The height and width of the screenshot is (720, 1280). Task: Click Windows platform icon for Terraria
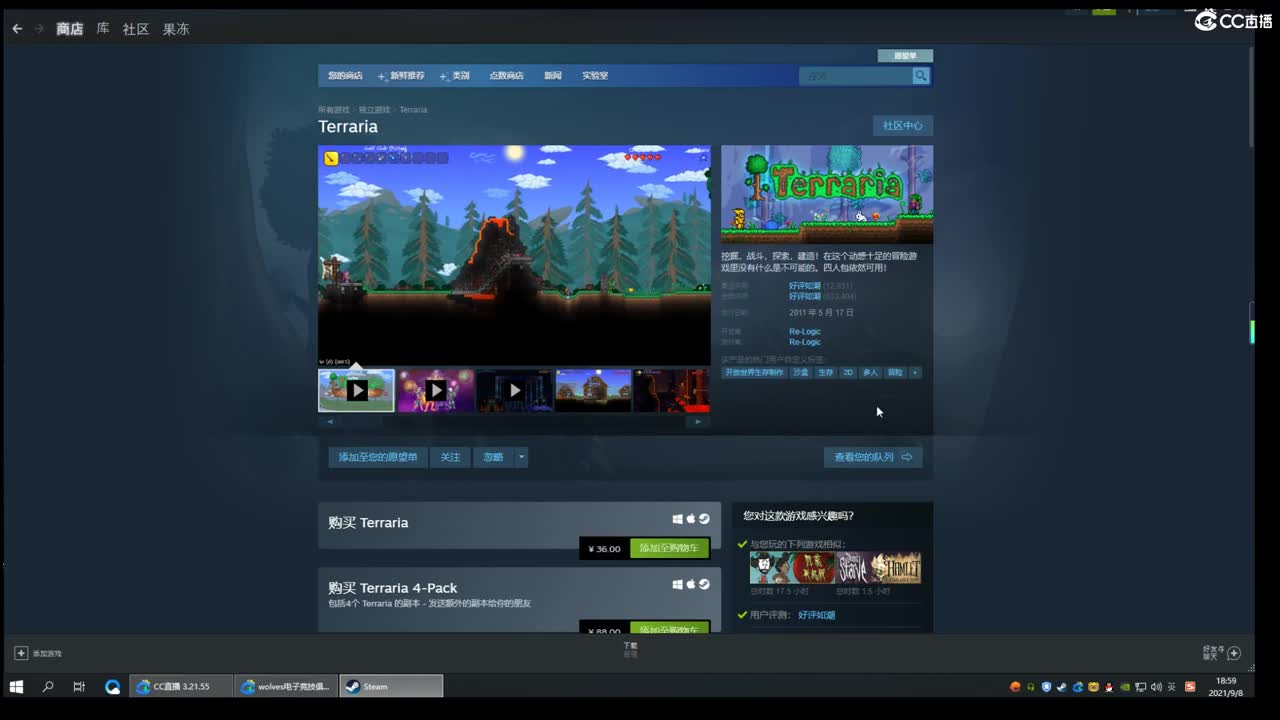pos(677,519)
